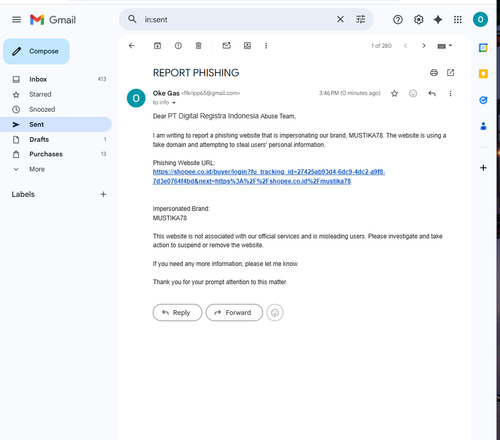Viewport: 500px width, 440px height.
Task: Go to the older conversation arrow
Action: (x=424, y=46)
